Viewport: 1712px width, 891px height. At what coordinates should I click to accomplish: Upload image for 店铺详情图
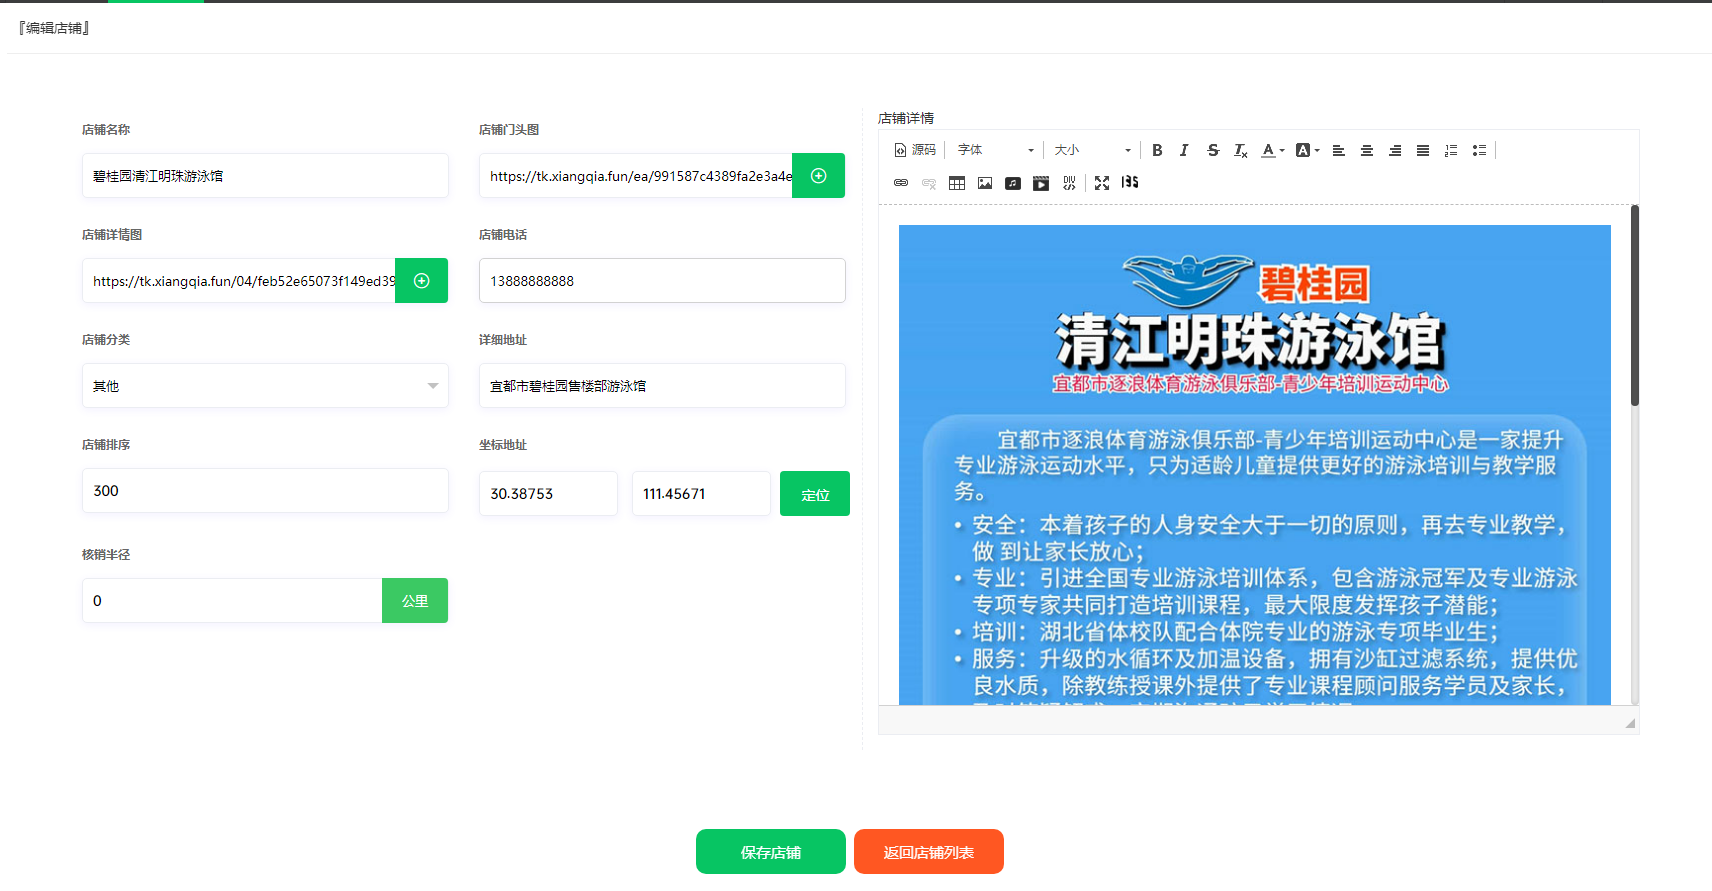[x=421, y=281]
